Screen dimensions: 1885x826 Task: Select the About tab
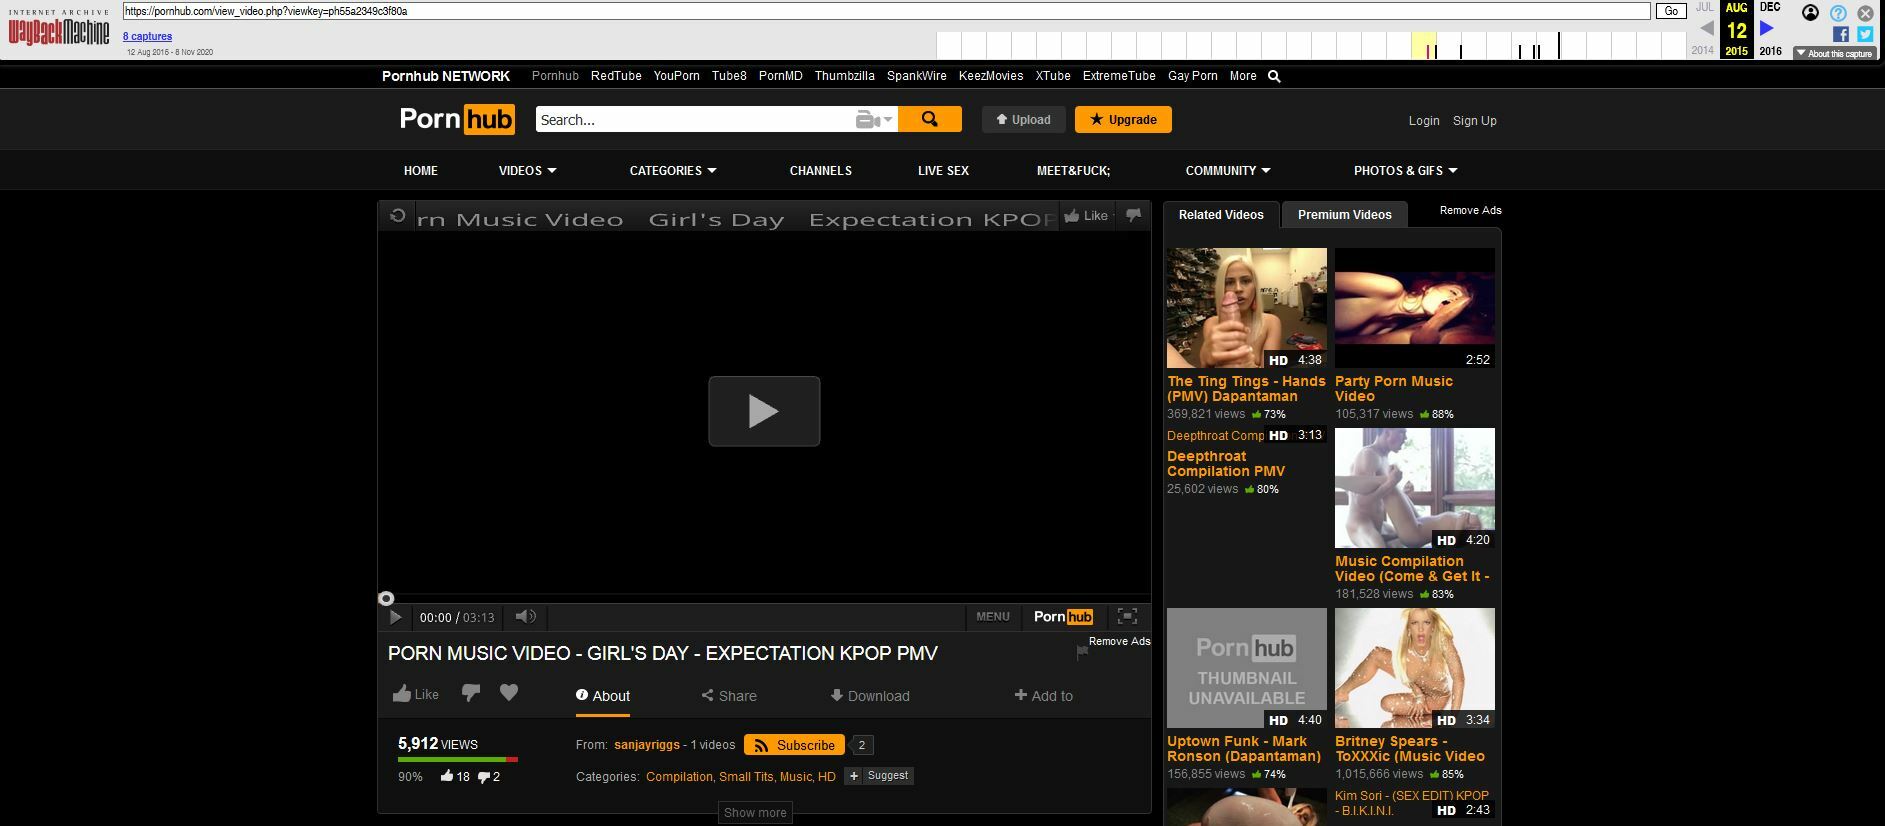point(603,696)
